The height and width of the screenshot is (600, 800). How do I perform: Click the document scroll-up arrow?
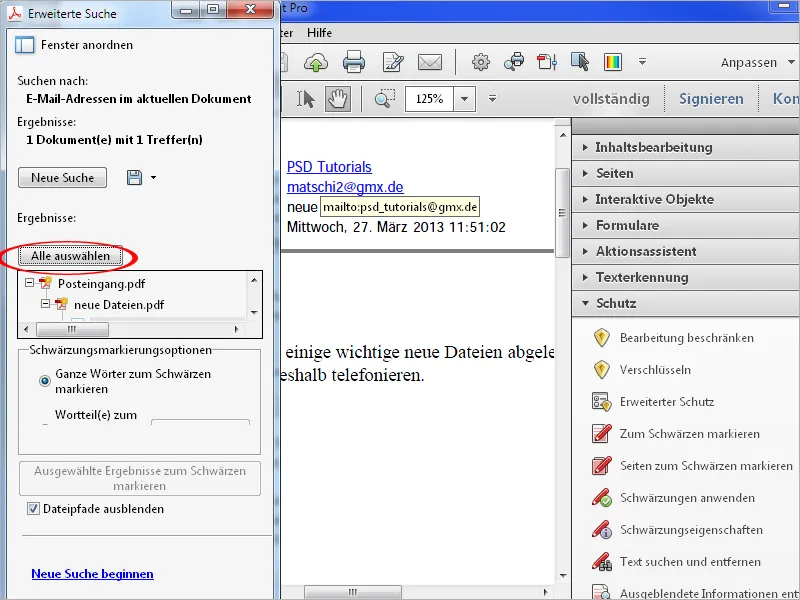tap(563, 135)
